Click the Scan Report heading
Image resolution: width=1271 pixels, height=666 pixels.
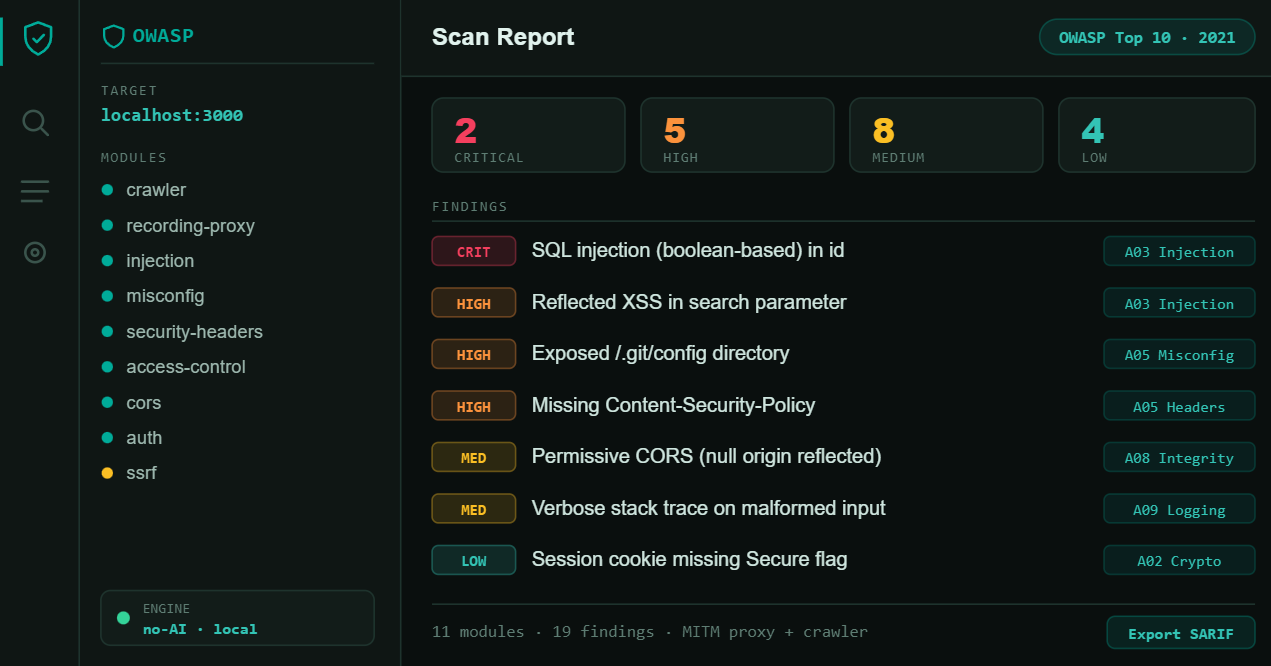pyautogui.click(x=503, y=37)
